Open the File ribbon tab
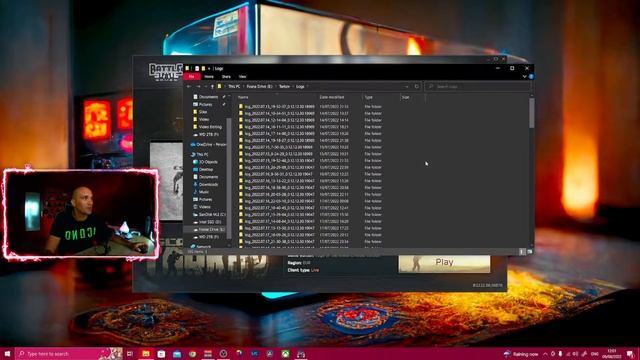 pyautogui.click(x=191, y=77)
